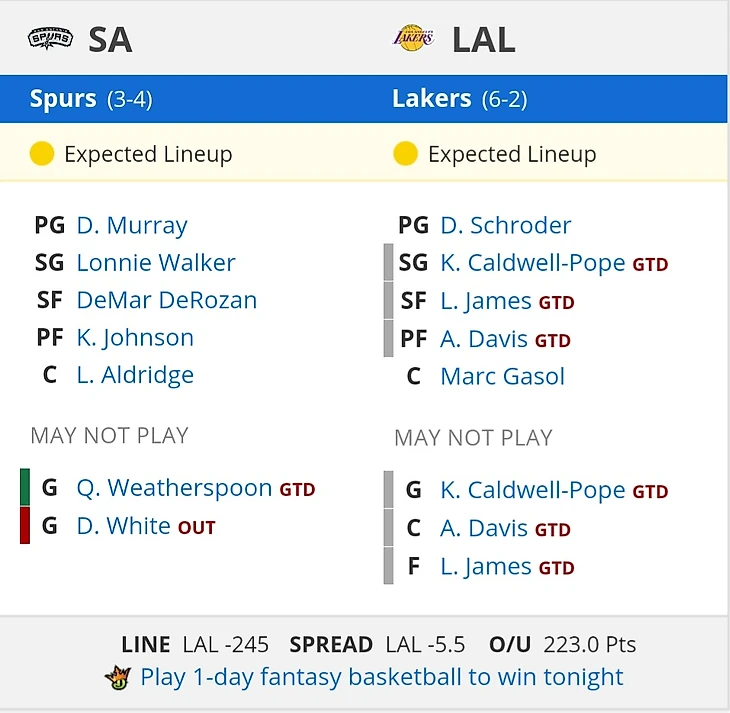
Task: Click the yellow Expected Lineup dot under Lakers
Action: click(405, 154)
